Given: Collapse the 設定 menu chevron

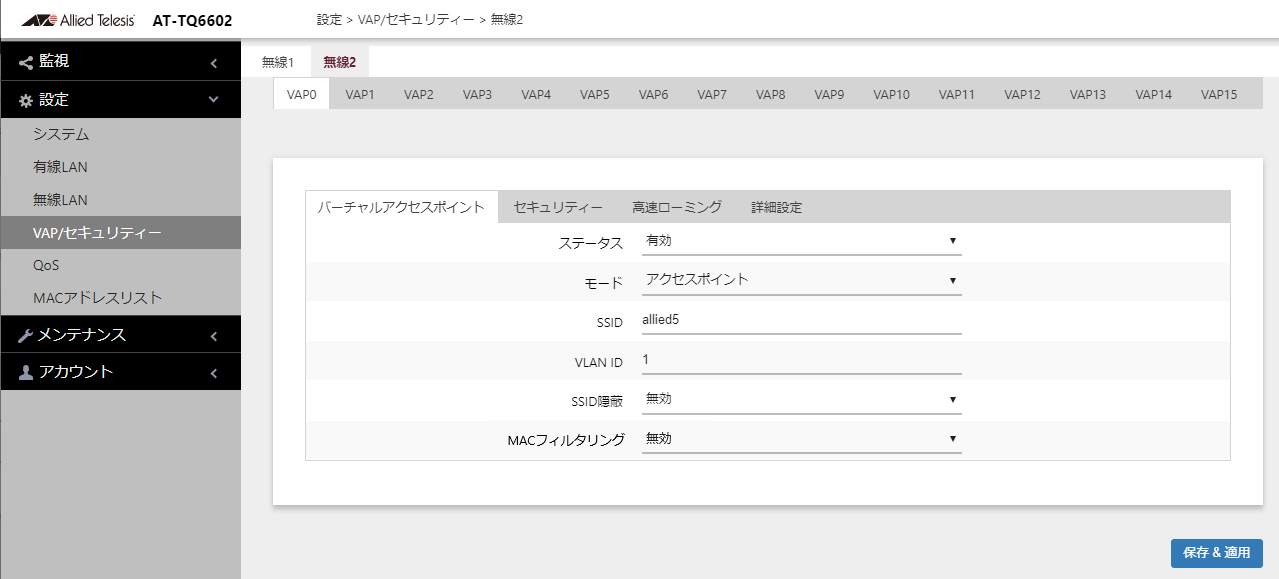Looking at the screenshot, I should (x=213, y=100).
